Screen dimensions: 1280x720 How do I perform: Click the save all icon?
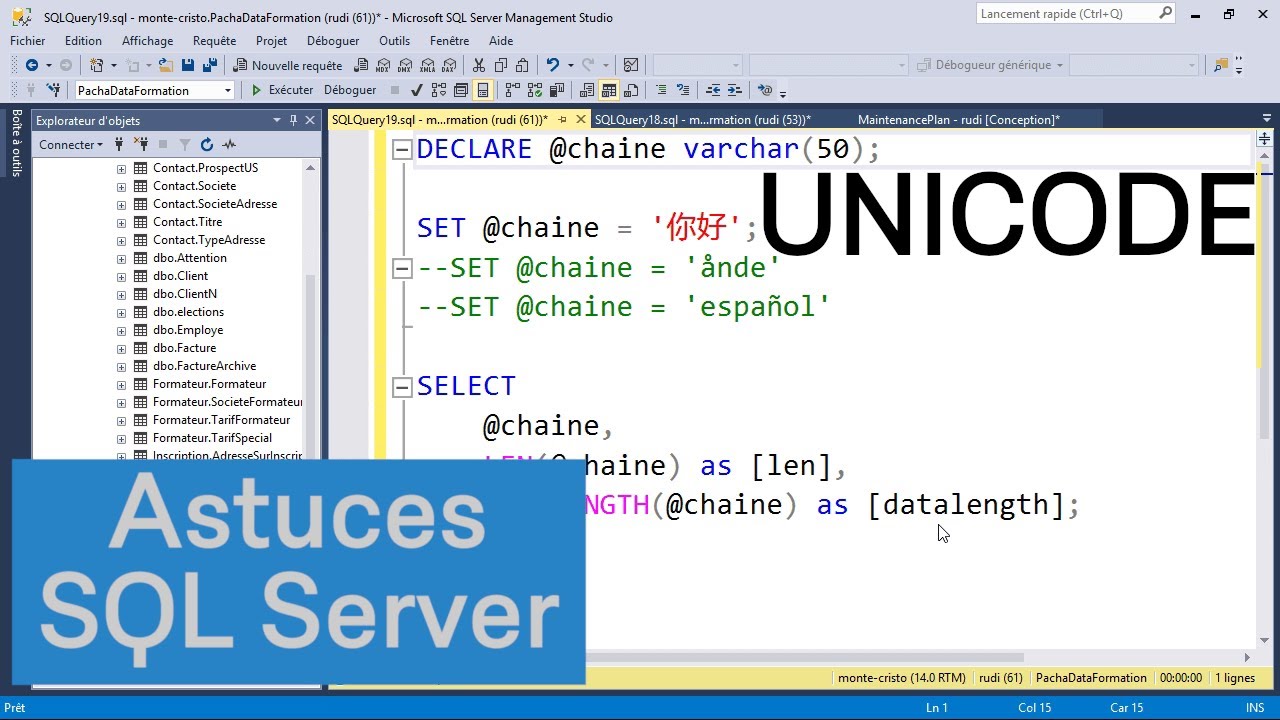click(x=210, y=65)
